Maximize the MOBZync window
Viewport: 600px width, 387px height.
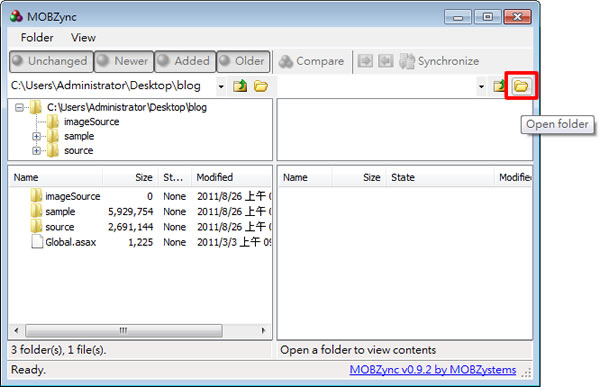point(488,17)
